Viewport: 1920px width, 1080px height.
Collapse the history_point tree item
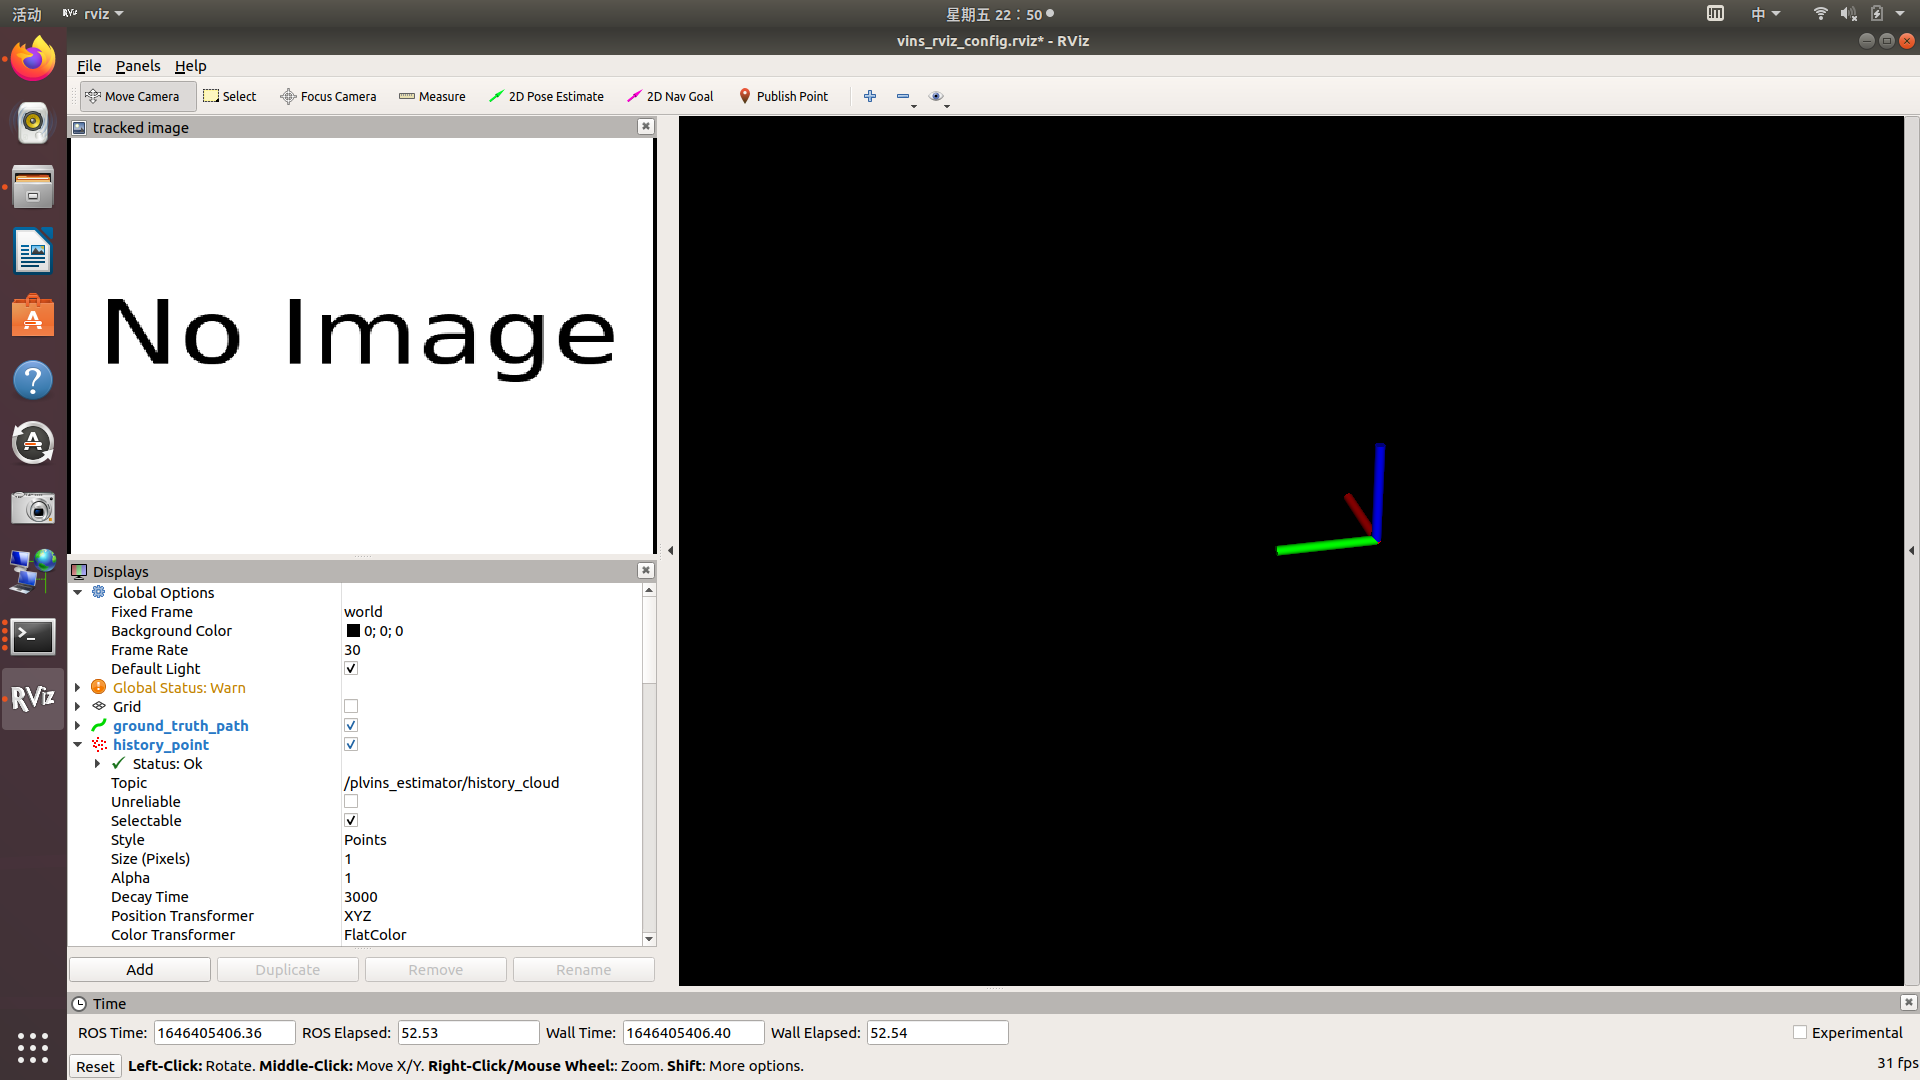[78, 745]
